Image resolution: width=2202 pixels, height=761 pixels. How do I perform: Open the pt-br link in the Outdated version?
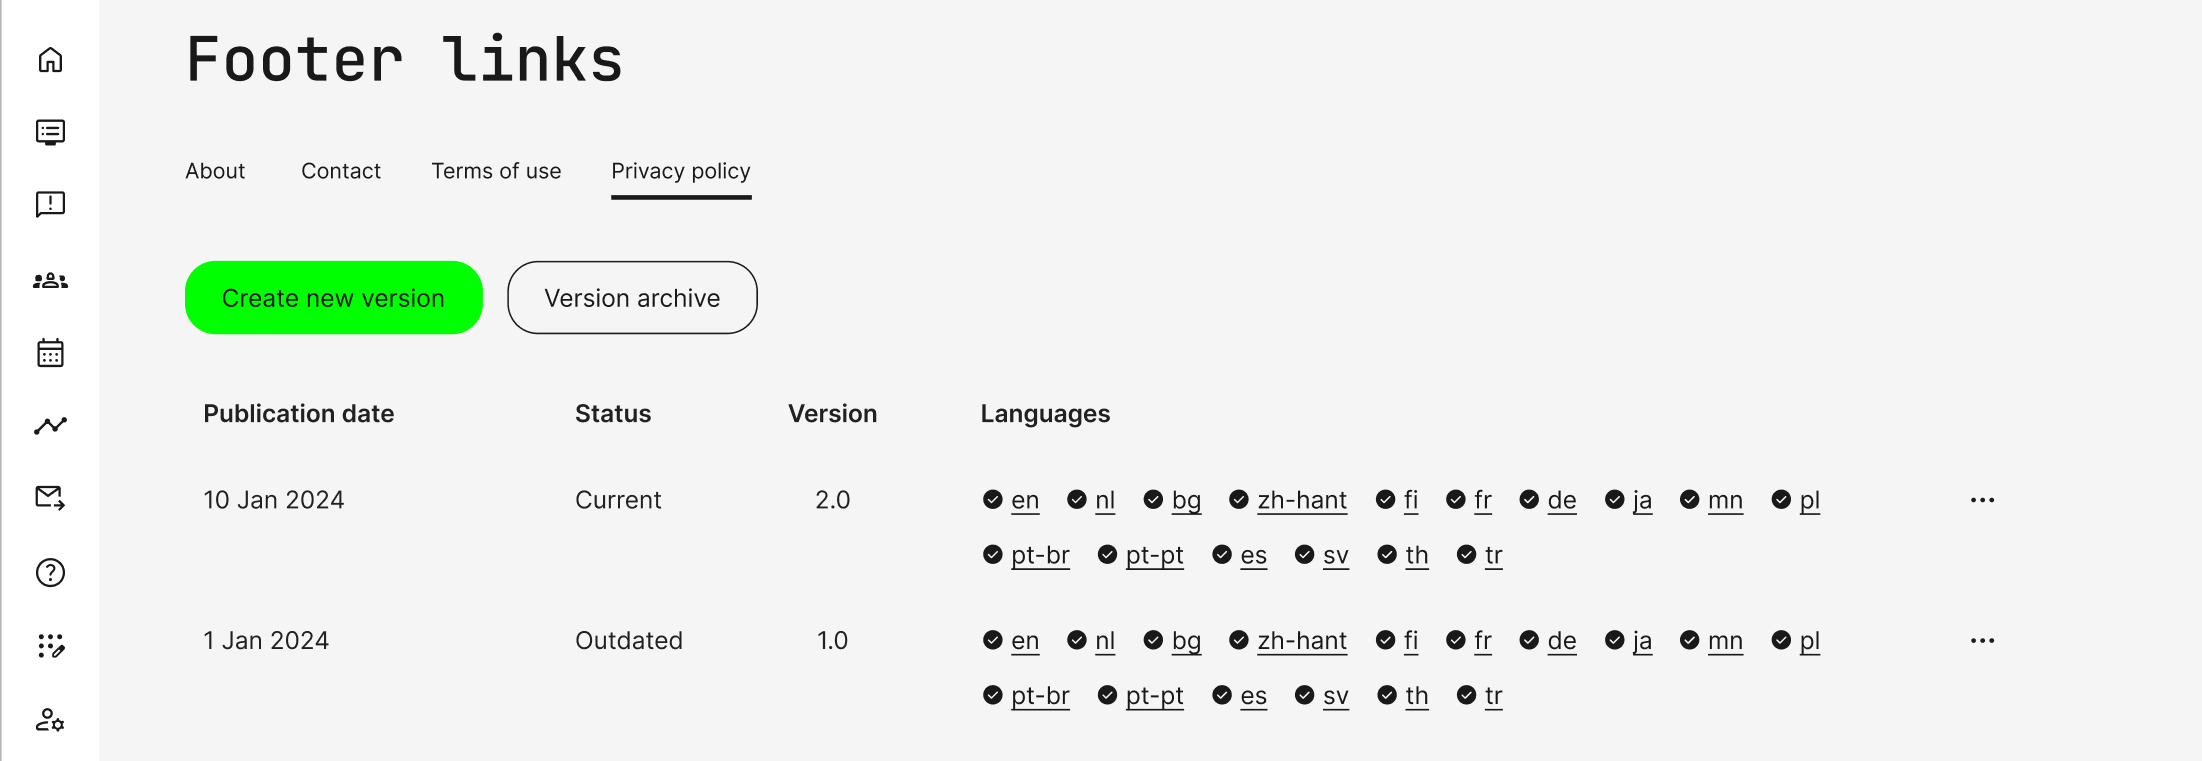click(1040, 696)
